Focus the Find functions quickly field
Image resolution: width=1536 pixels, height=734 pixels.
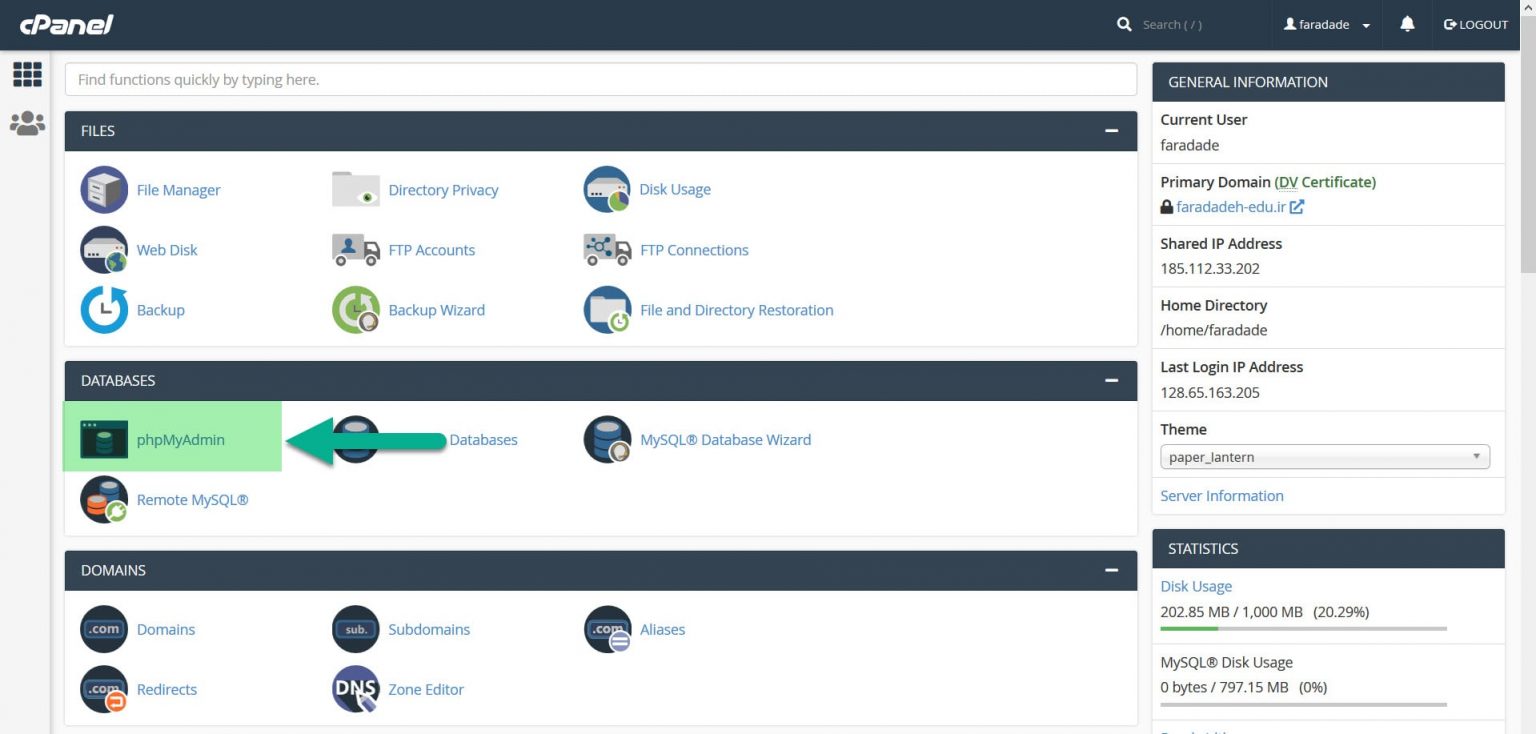pyautogui.click(x=601, y=79)
